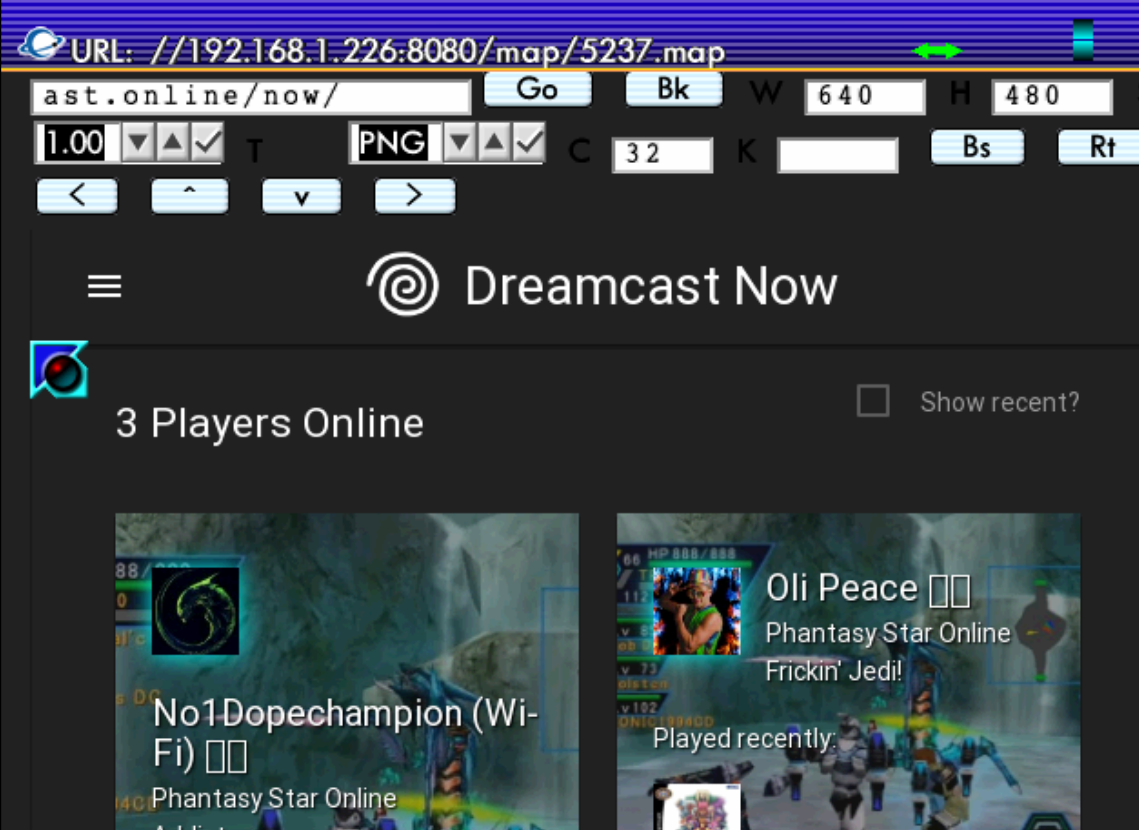The width and height of the screenshot is (1139, 830).
Task: Open the 1.00 zoom level selector
Action: pos(76,142)
